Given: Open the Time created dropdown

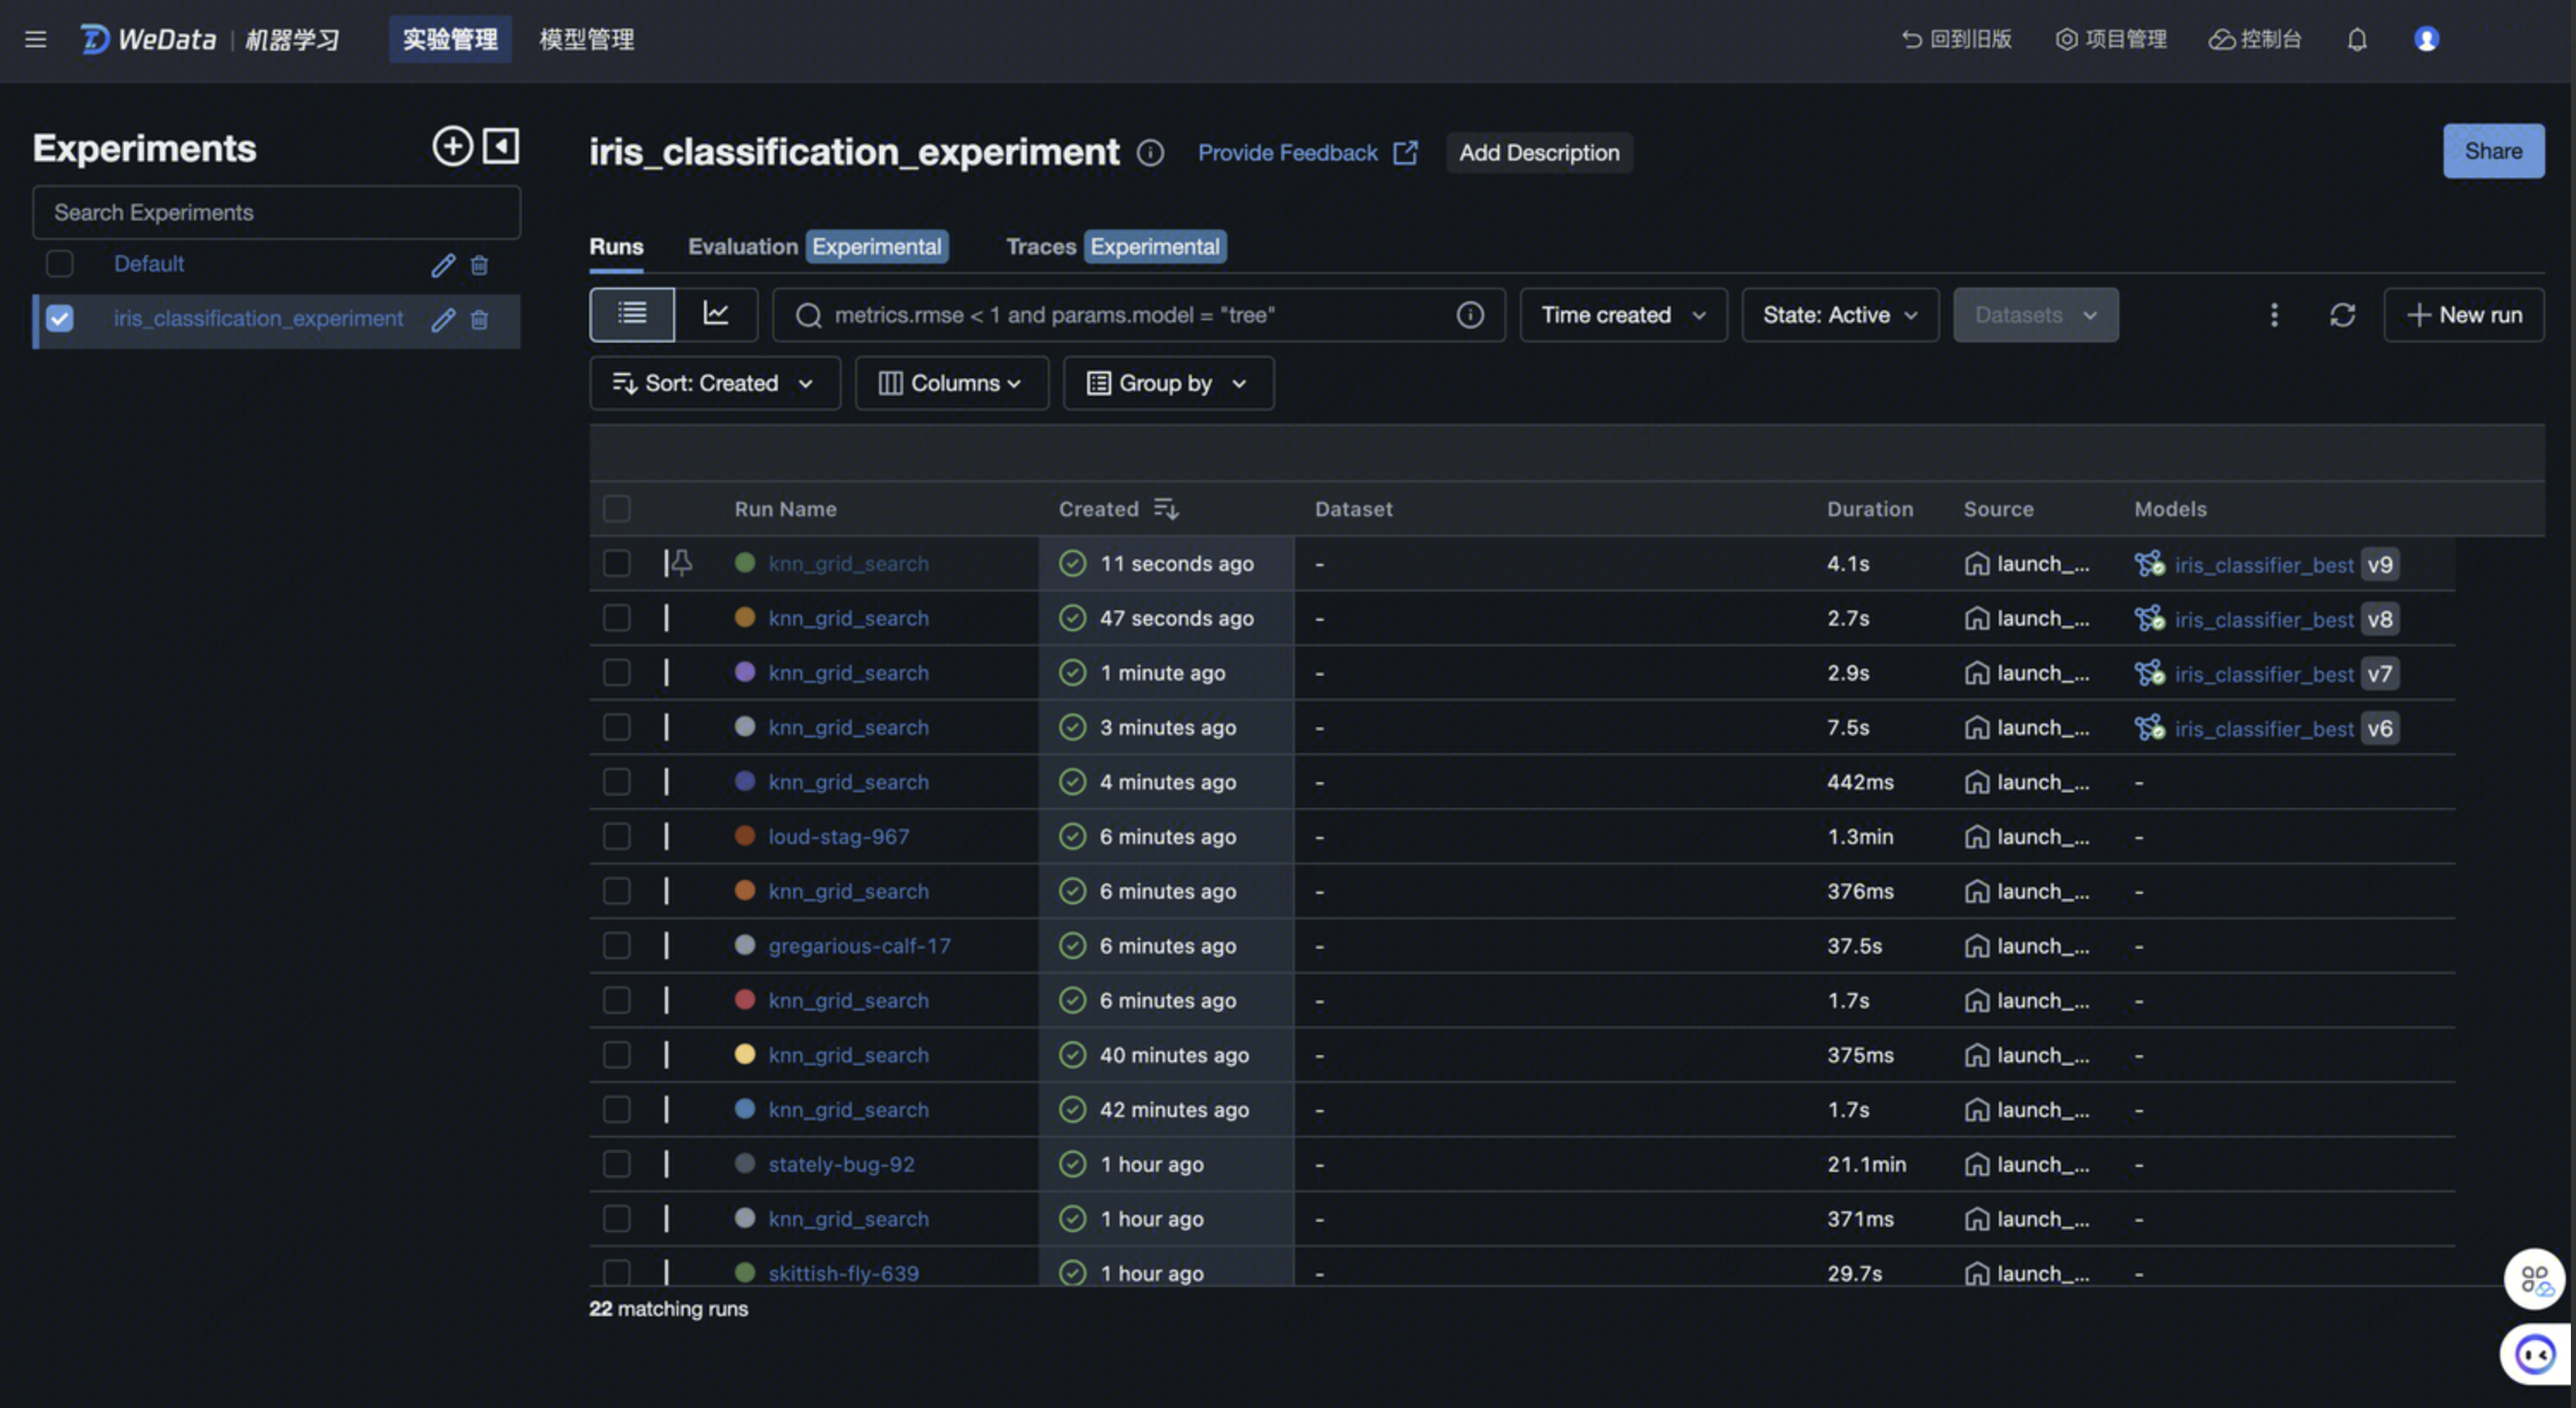Looking at the screenshot, I should coord(1622,315).
